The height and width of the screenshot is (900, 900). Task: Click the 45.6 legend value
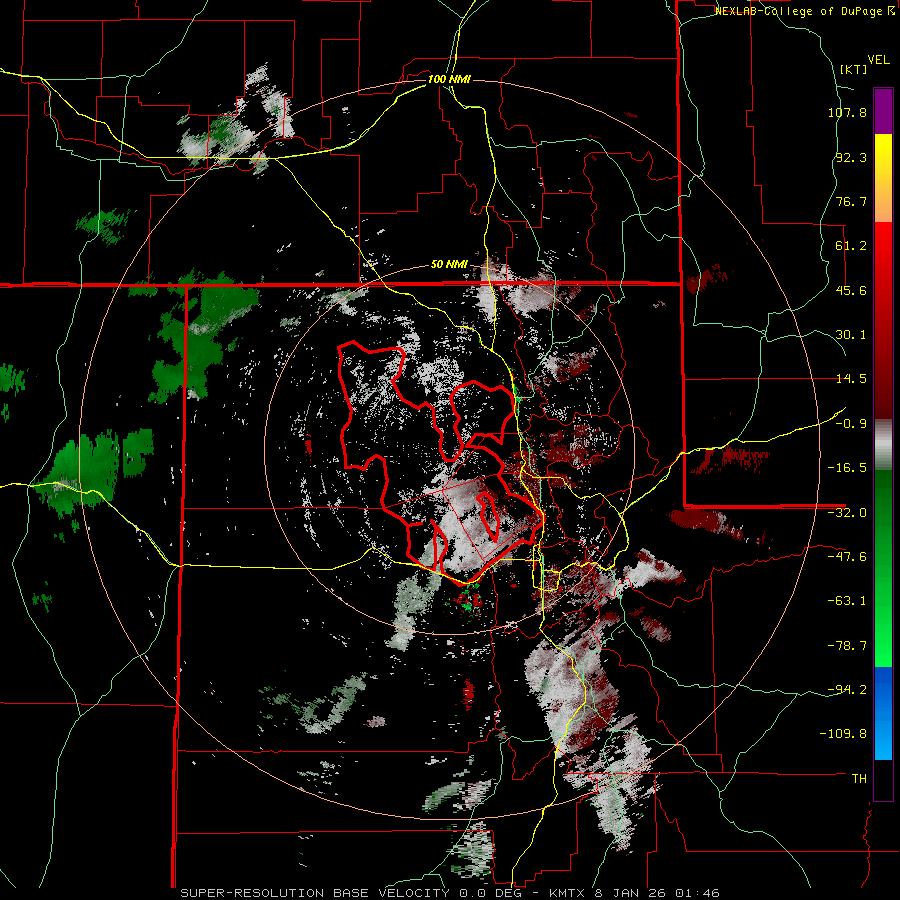(x=851, y=290)
